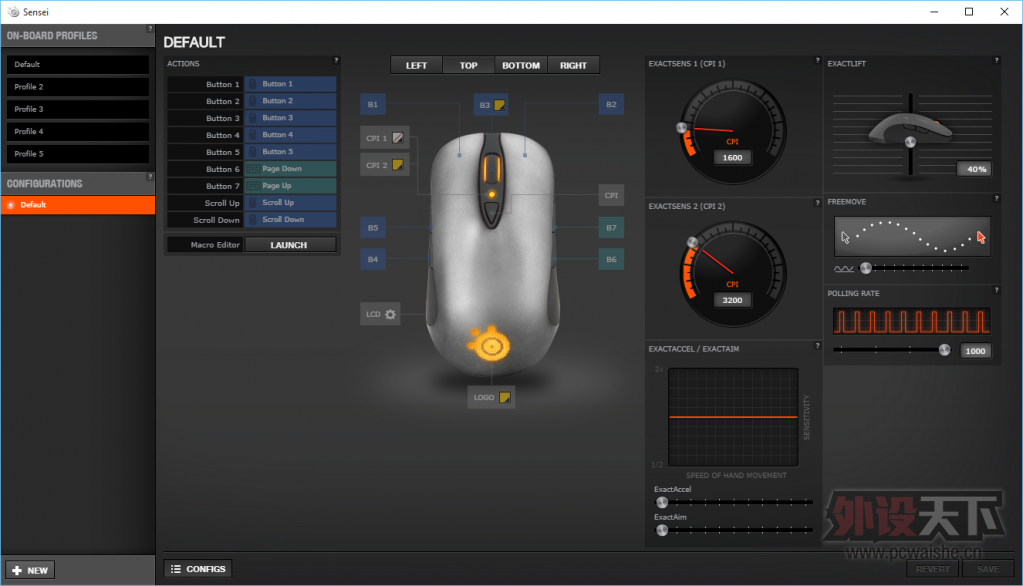This screenshot has height=586, width=1023.
Task: Click the CPI 1 value field 1600
Action: pyautogui.click(x=733, y=158)
